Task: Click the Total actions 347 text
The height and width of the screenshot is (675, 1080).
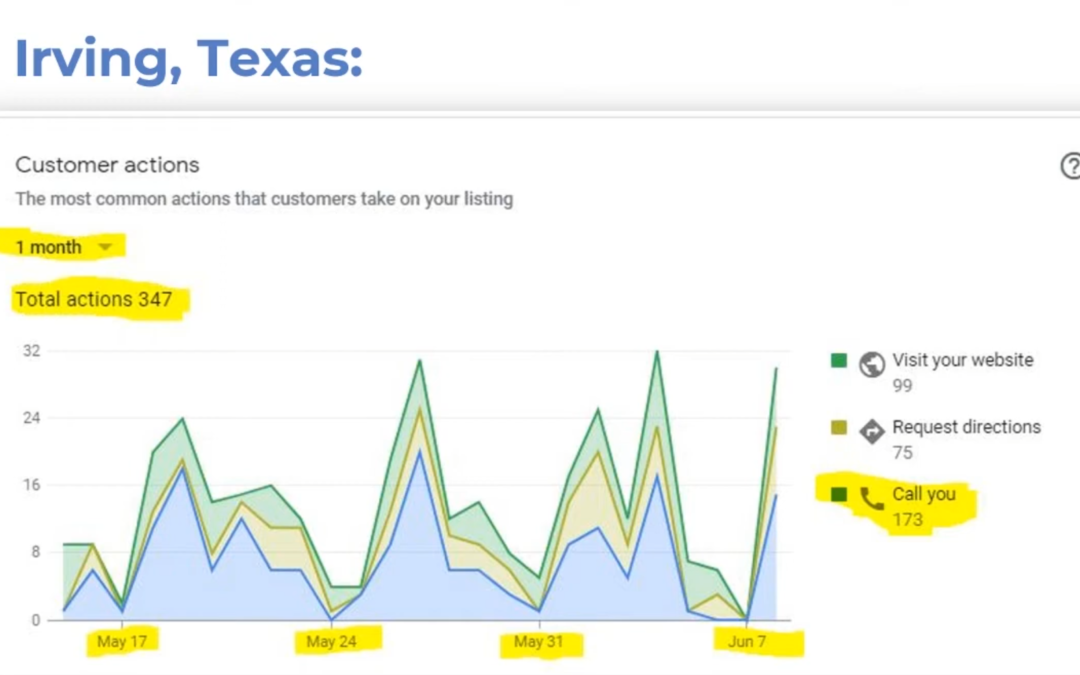Action: coord(93,299)
